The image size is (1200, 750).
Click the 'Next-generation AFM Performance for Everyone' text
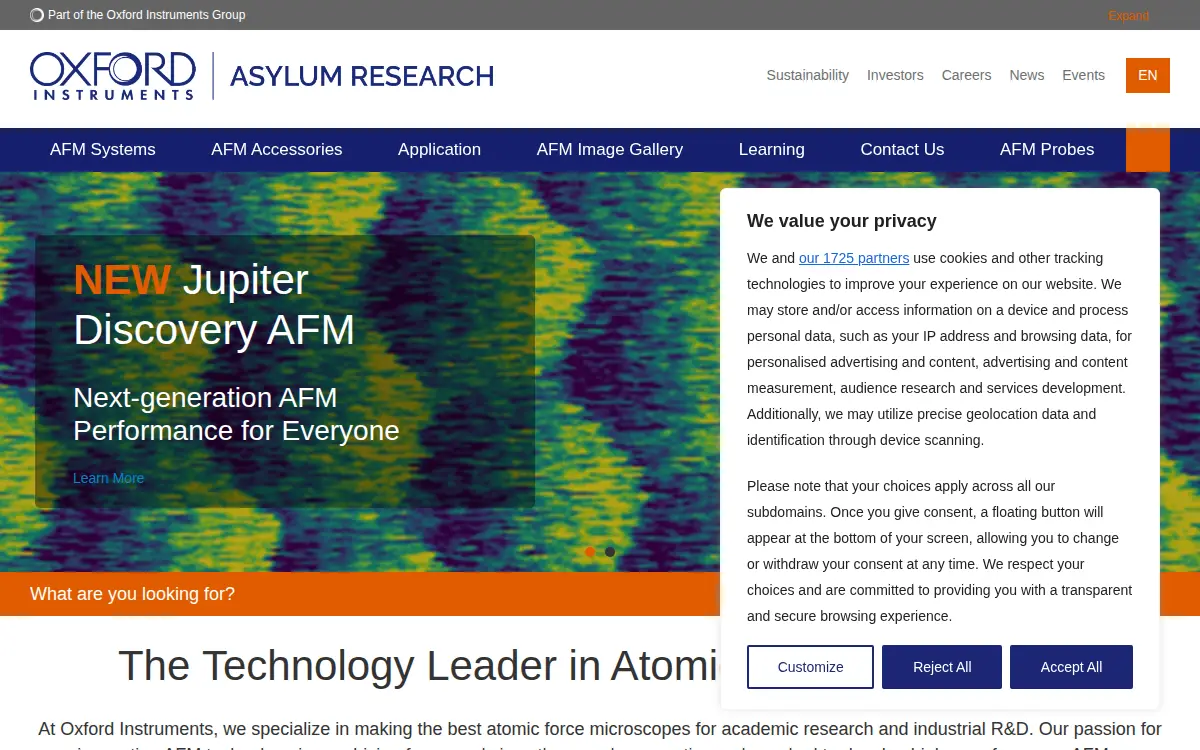[x=236, y=414]
